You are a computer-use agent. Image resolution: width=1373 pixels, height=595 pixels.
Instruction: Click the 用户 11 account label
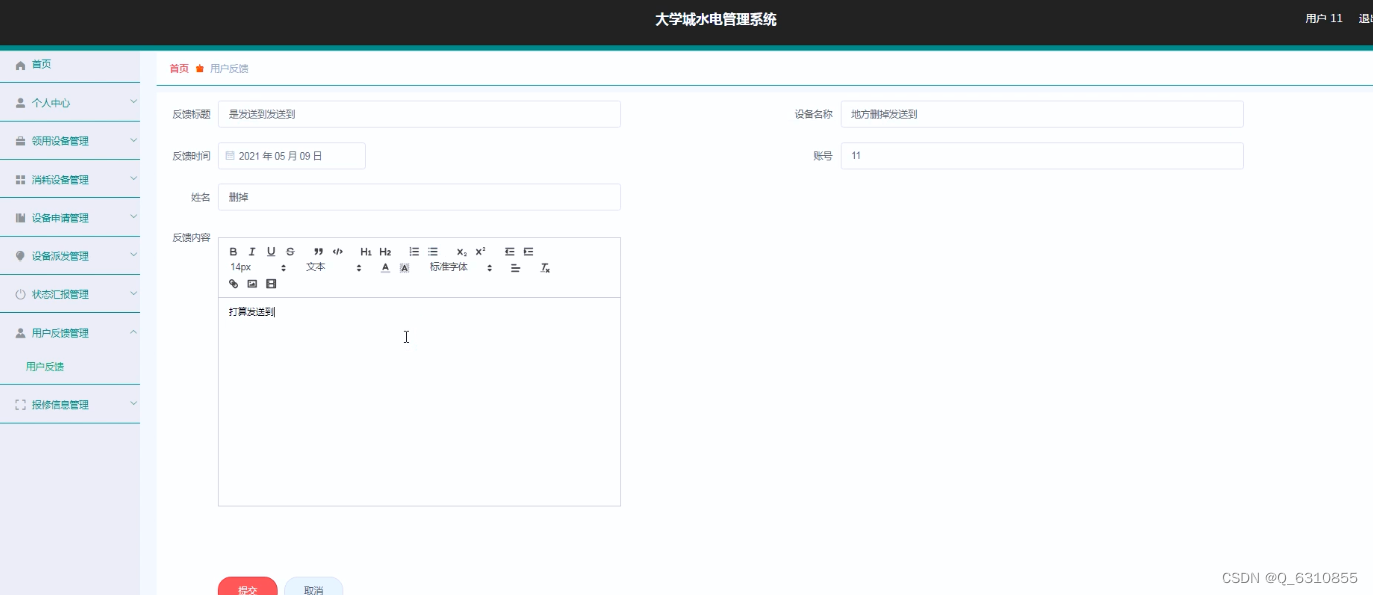pos(1324,18)
